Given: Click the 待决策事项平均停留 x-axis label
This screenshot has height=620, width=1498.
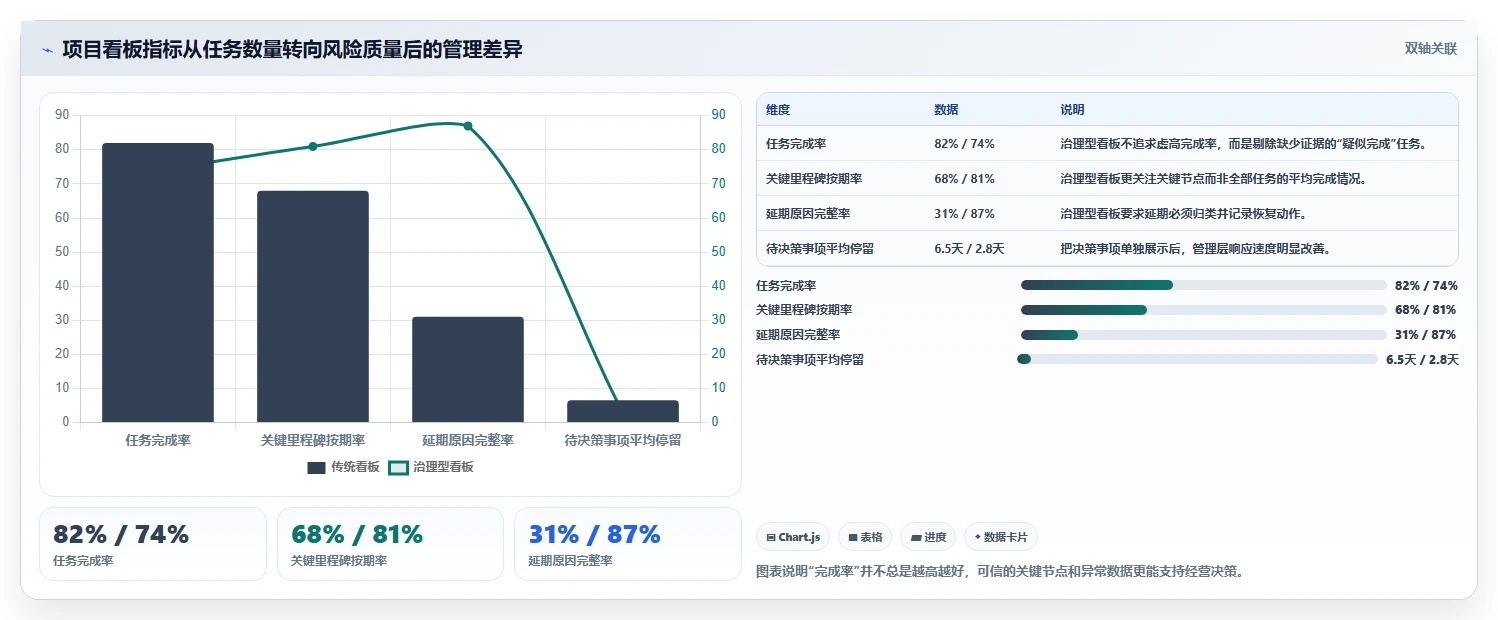Looking at the screenshot, I should pos(623,440).
